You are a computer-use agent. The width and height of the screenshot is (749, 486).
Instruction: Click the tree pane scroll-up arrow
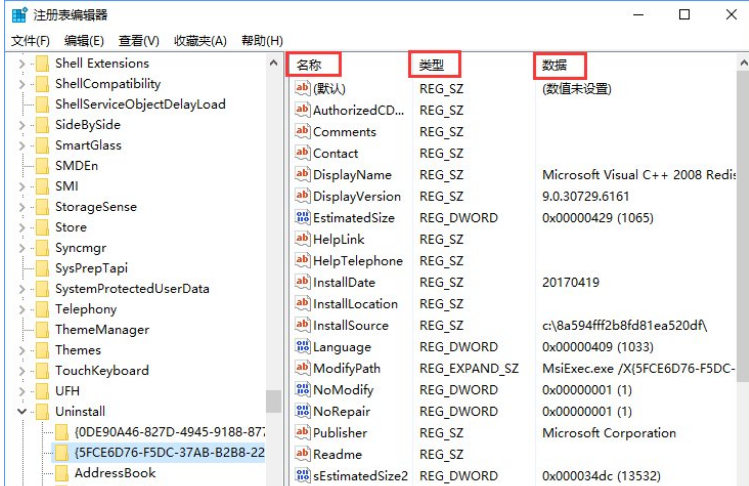pyautogui.click(x=274, y=63)
